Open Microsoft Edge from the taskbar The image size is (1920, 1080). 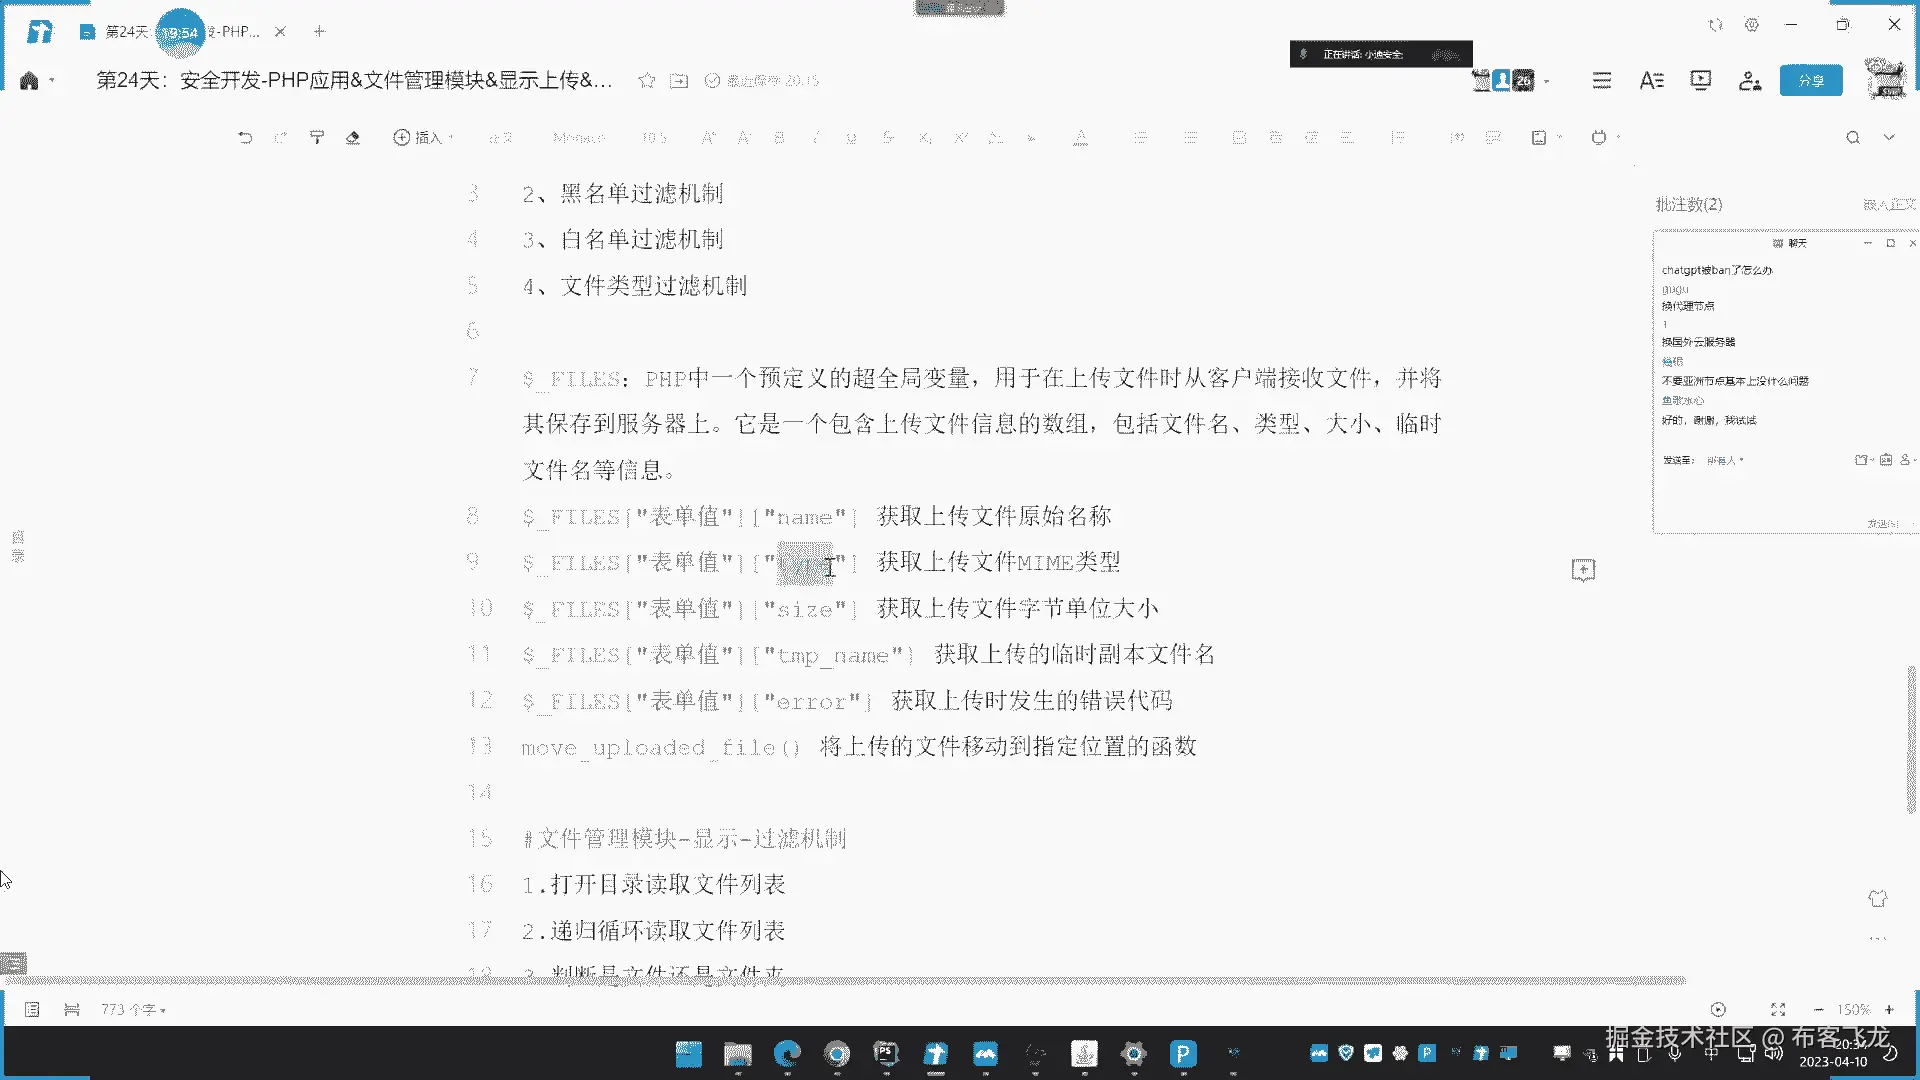pyautogui.click(x=787, y=1053)
